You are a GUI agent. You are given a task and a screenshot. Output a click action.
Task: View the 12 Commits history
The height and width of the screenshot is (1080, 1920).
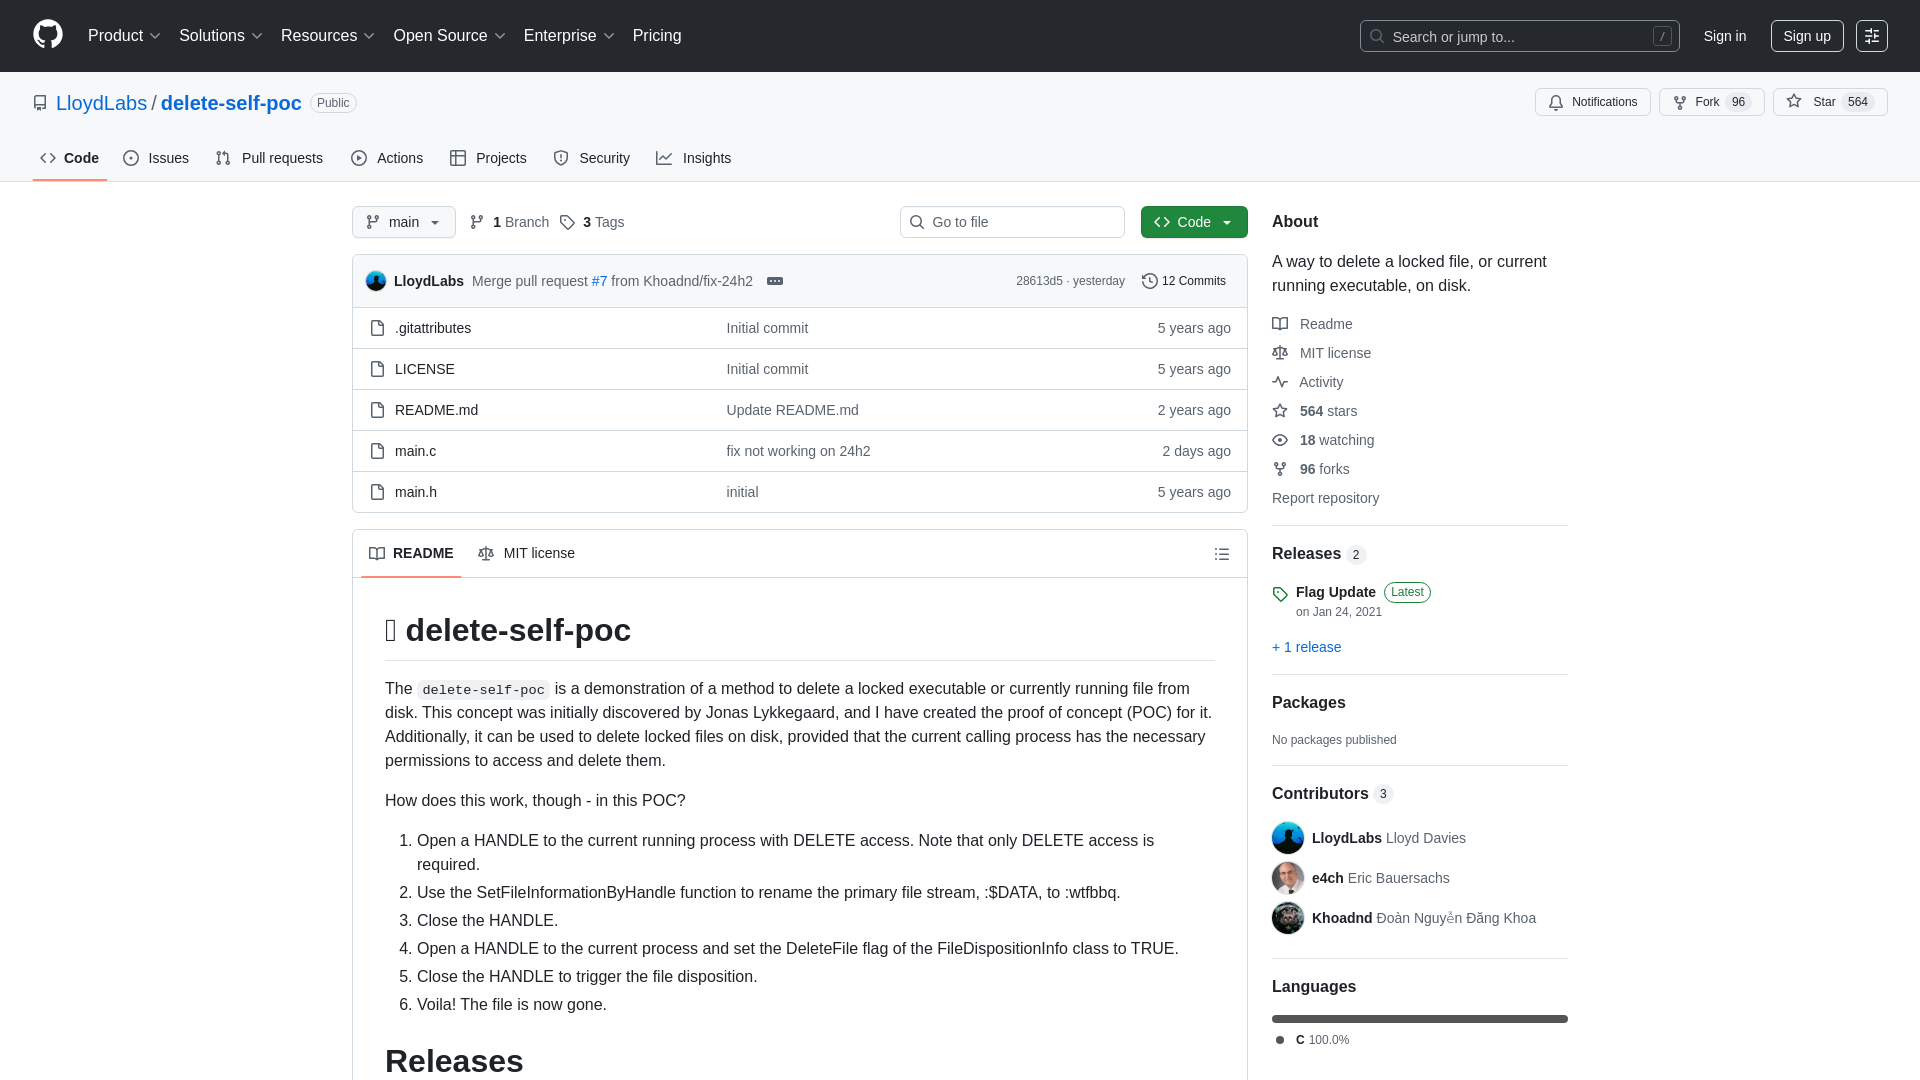(x=1184, y=281)
